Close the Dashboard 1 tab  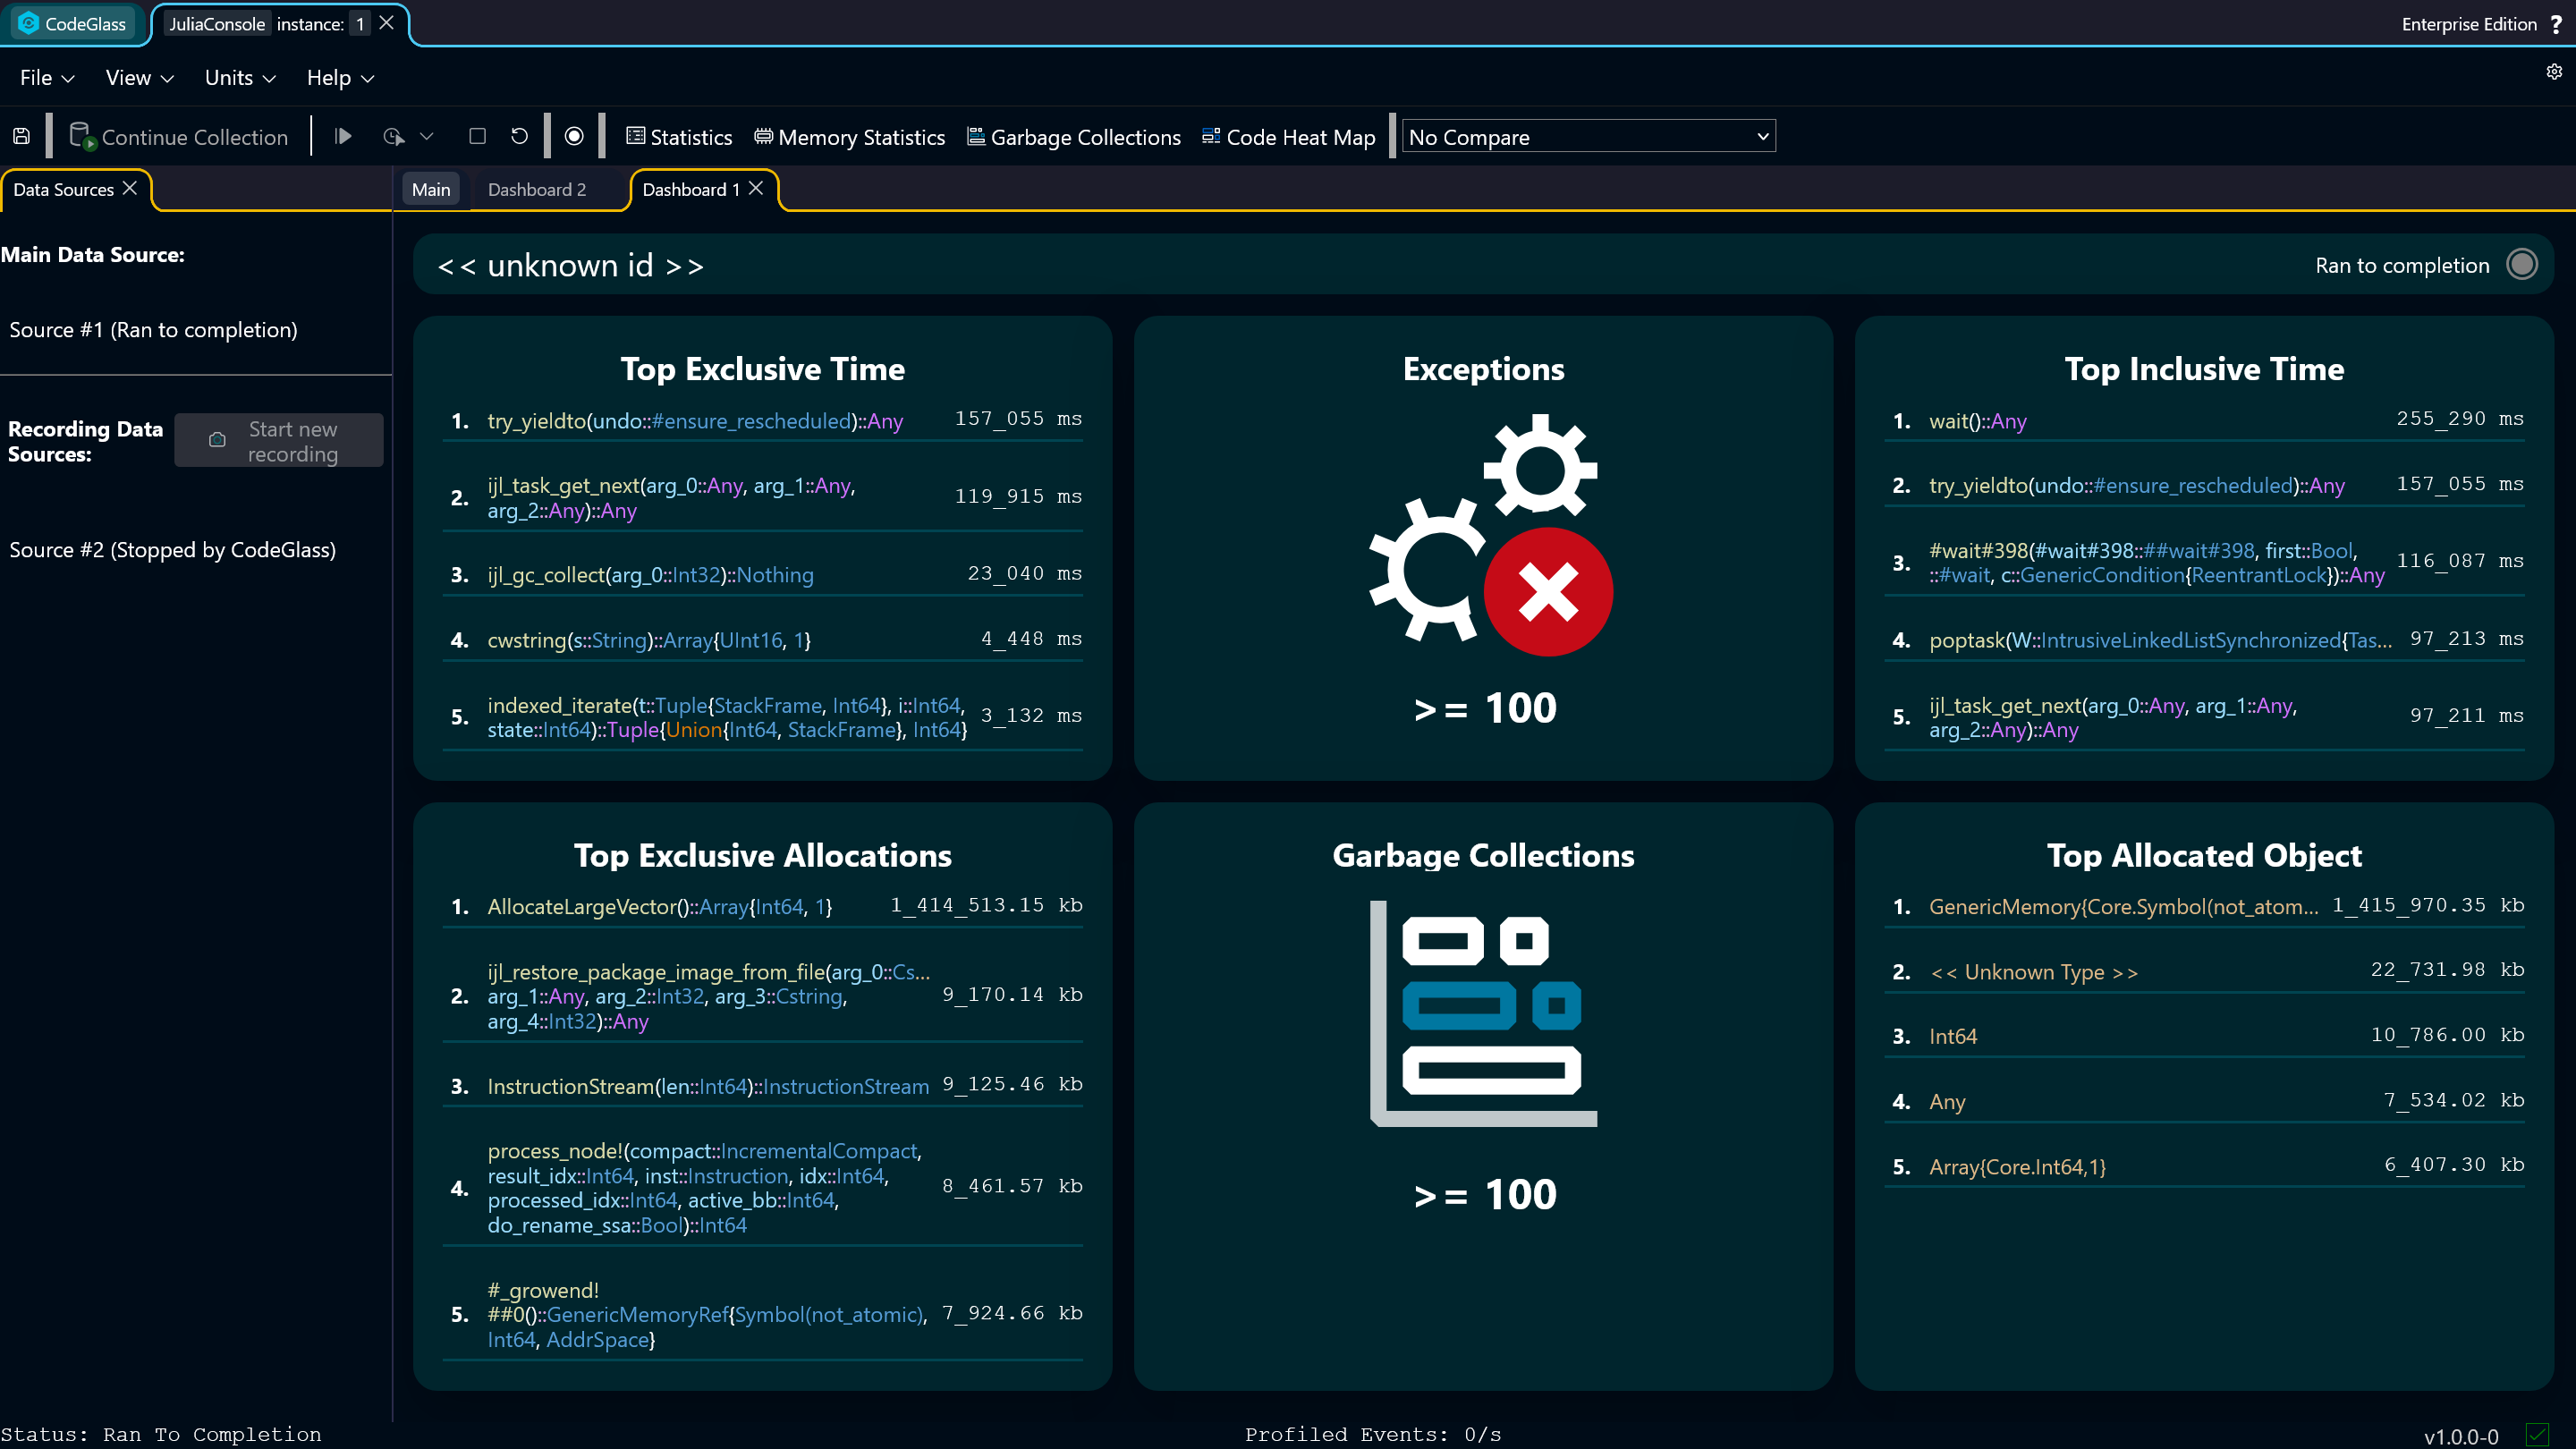756,188
